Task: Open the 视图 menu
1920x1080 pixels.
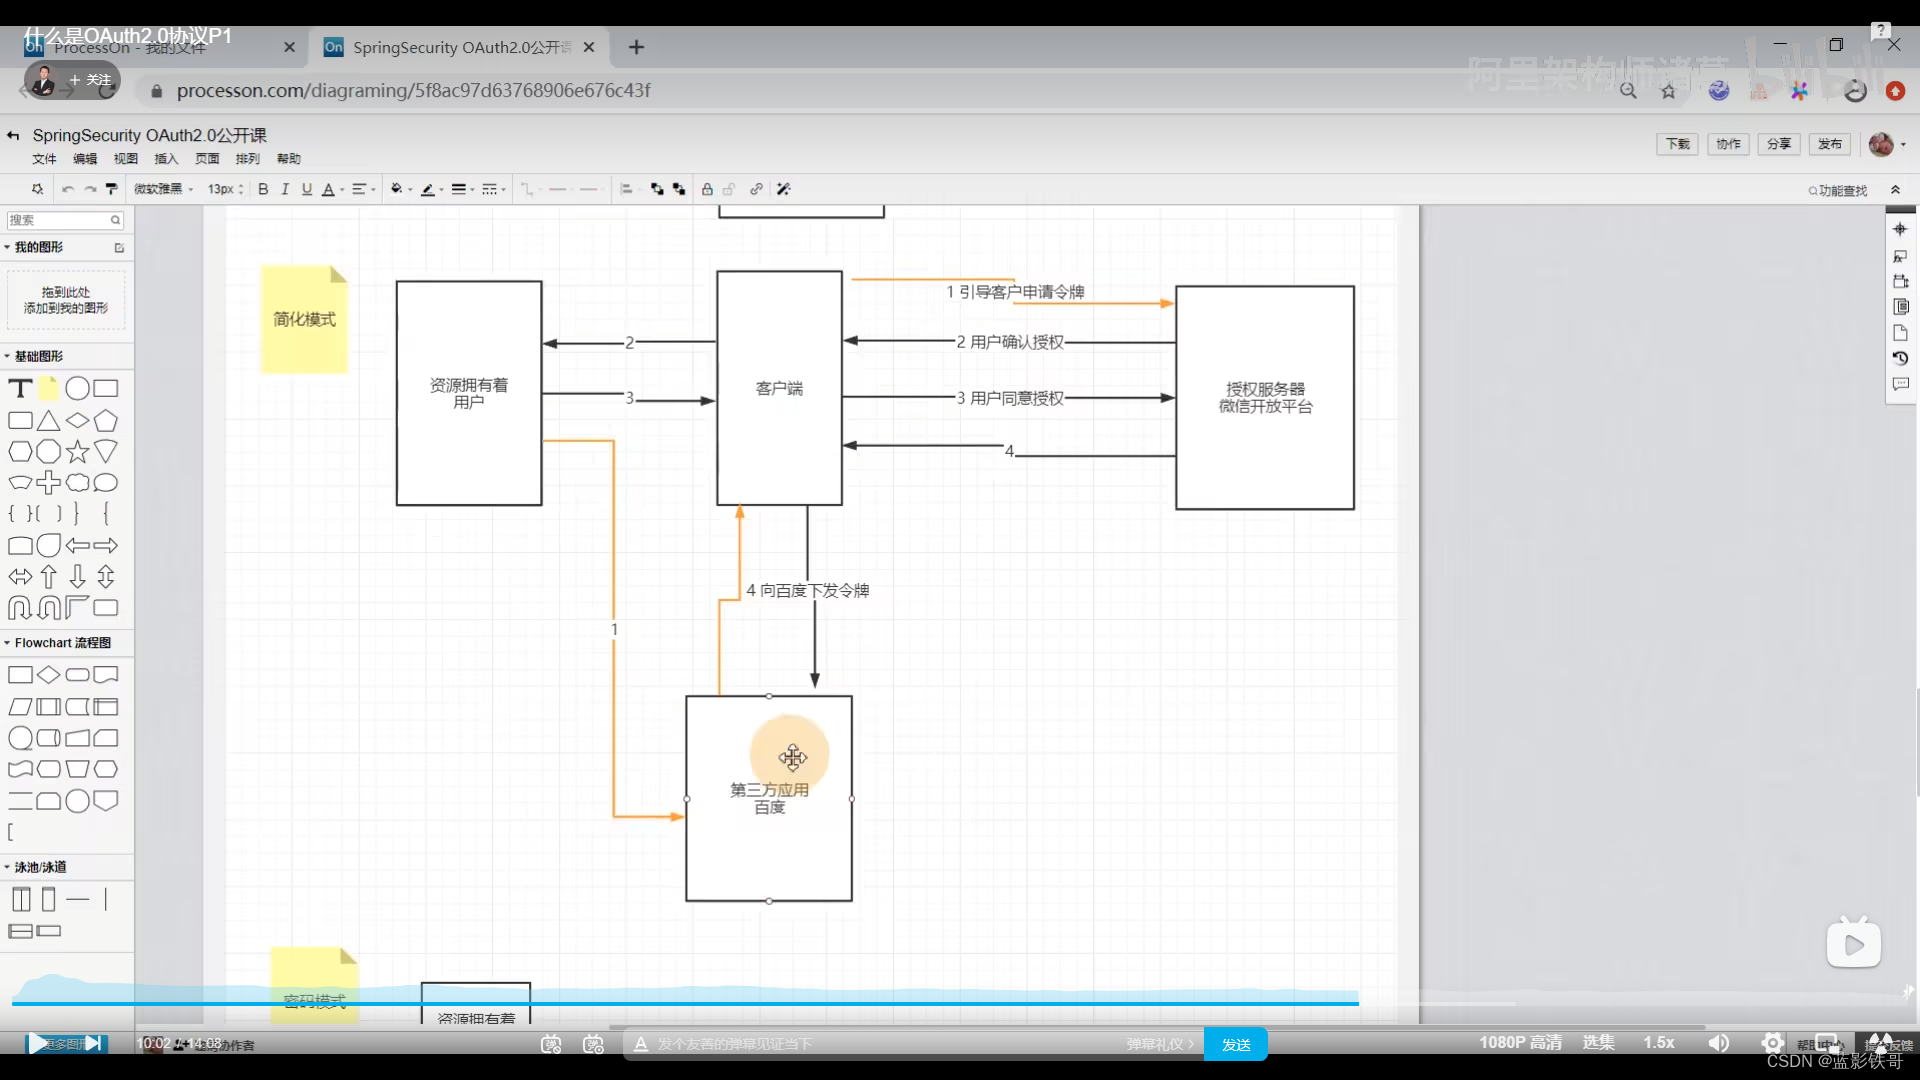Action: click(126, 159)
